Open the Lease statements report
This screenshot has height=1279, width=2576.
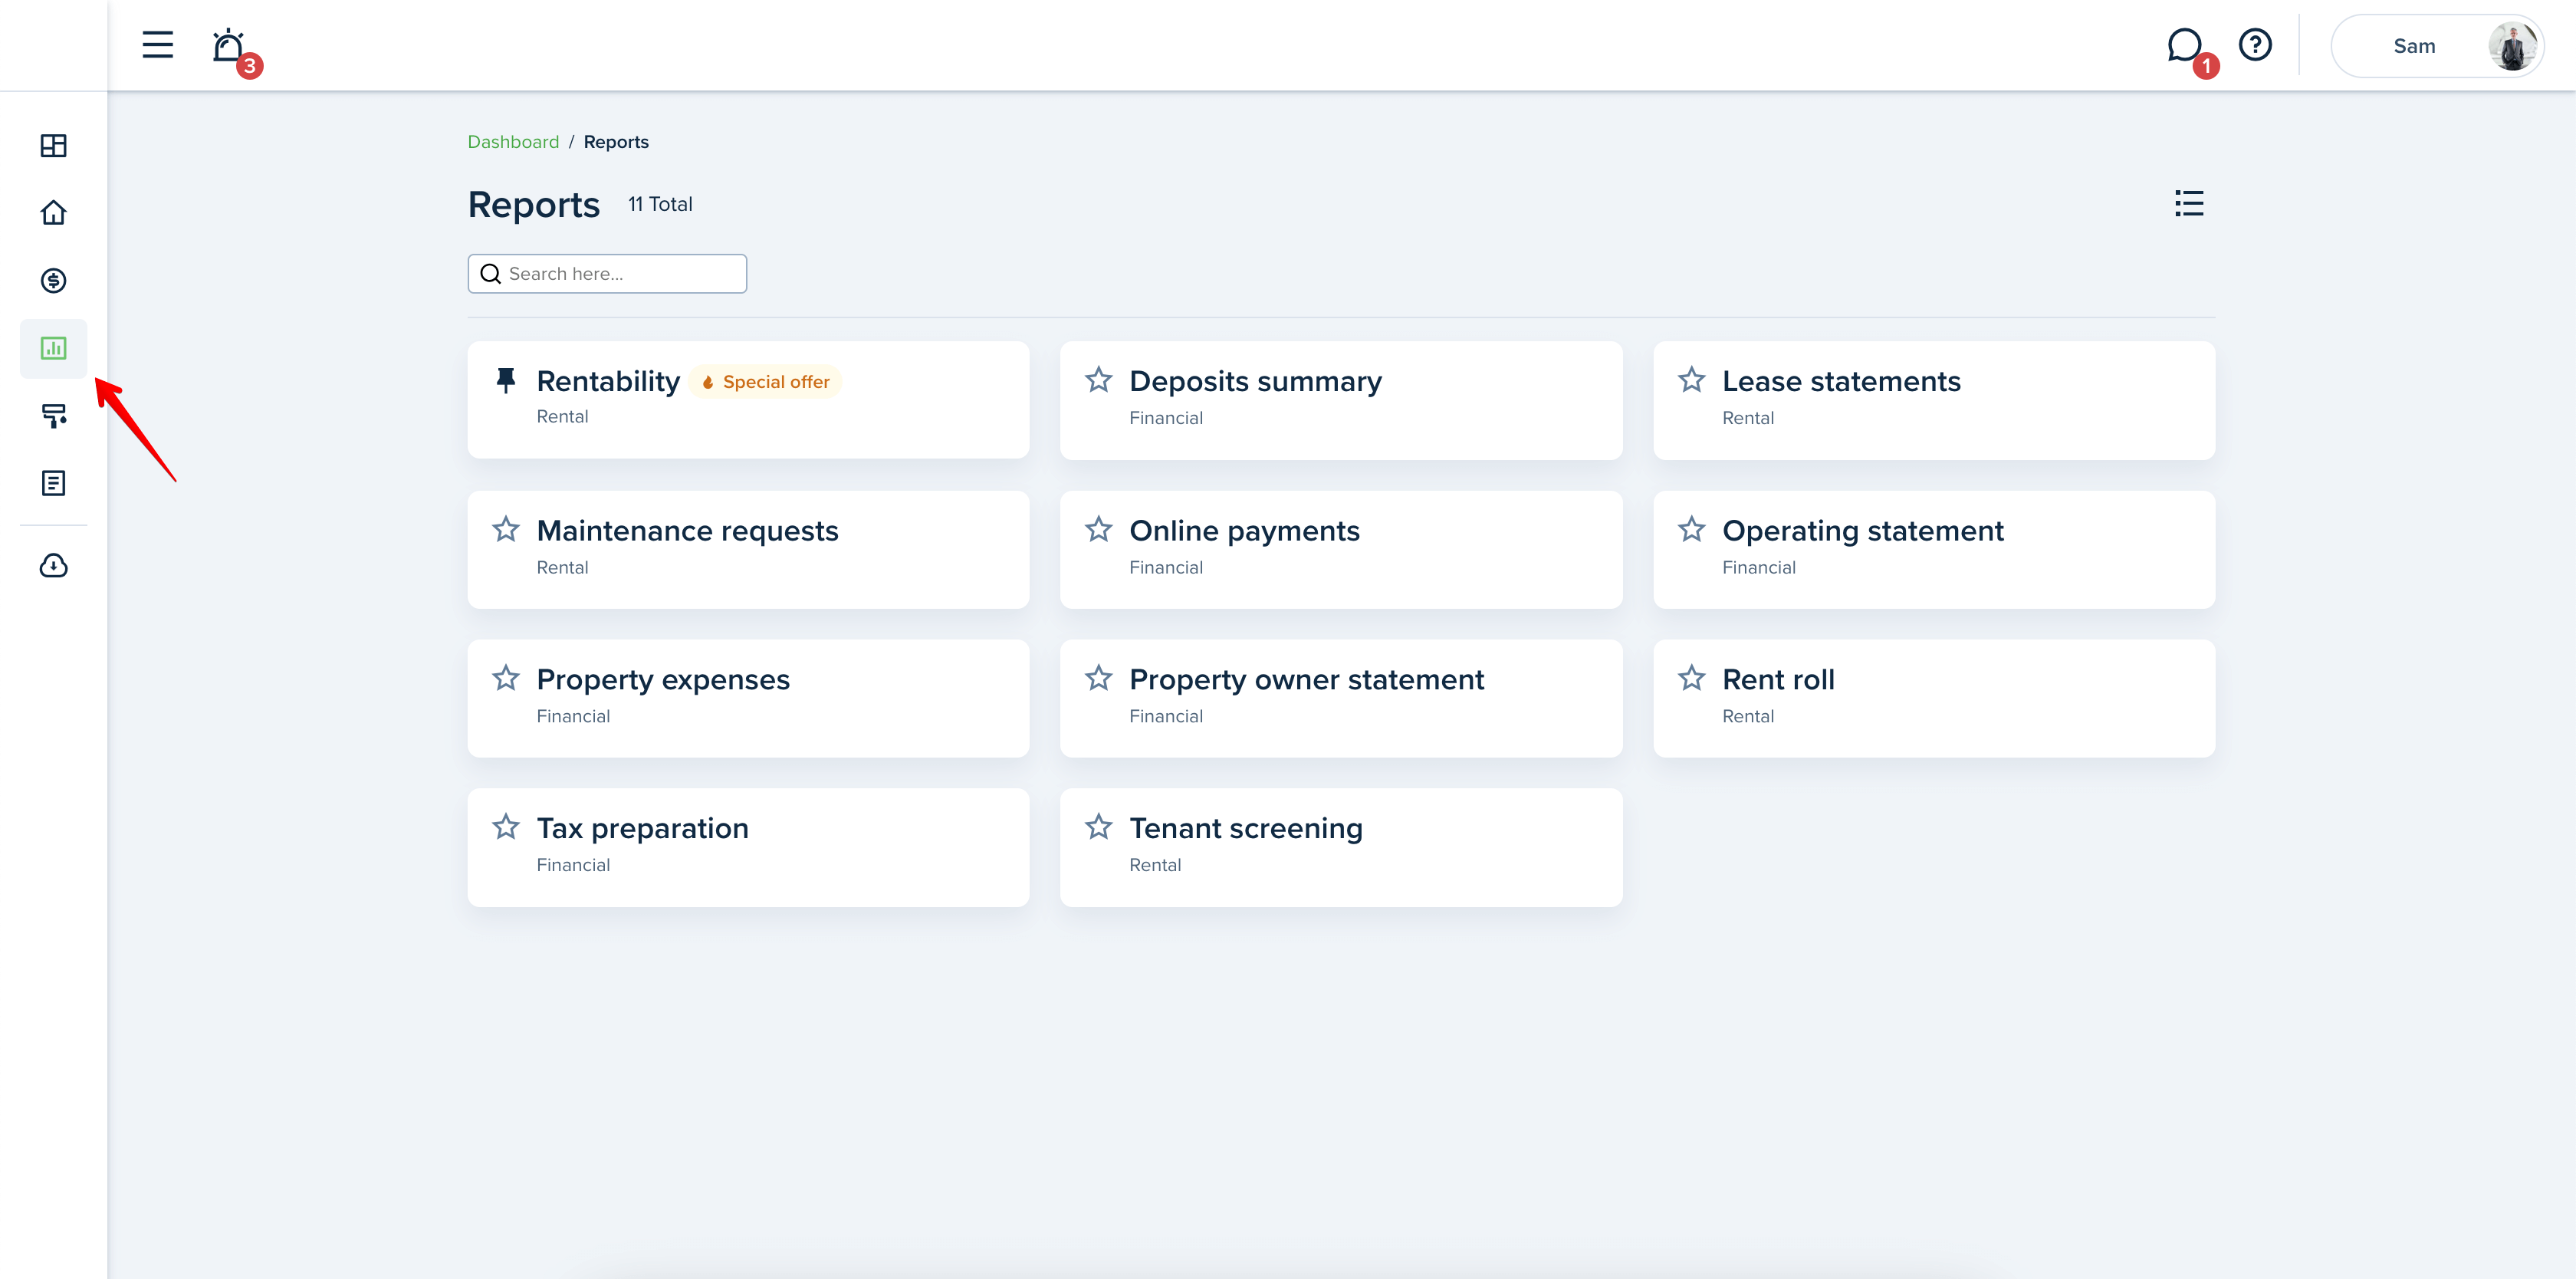1934,400
